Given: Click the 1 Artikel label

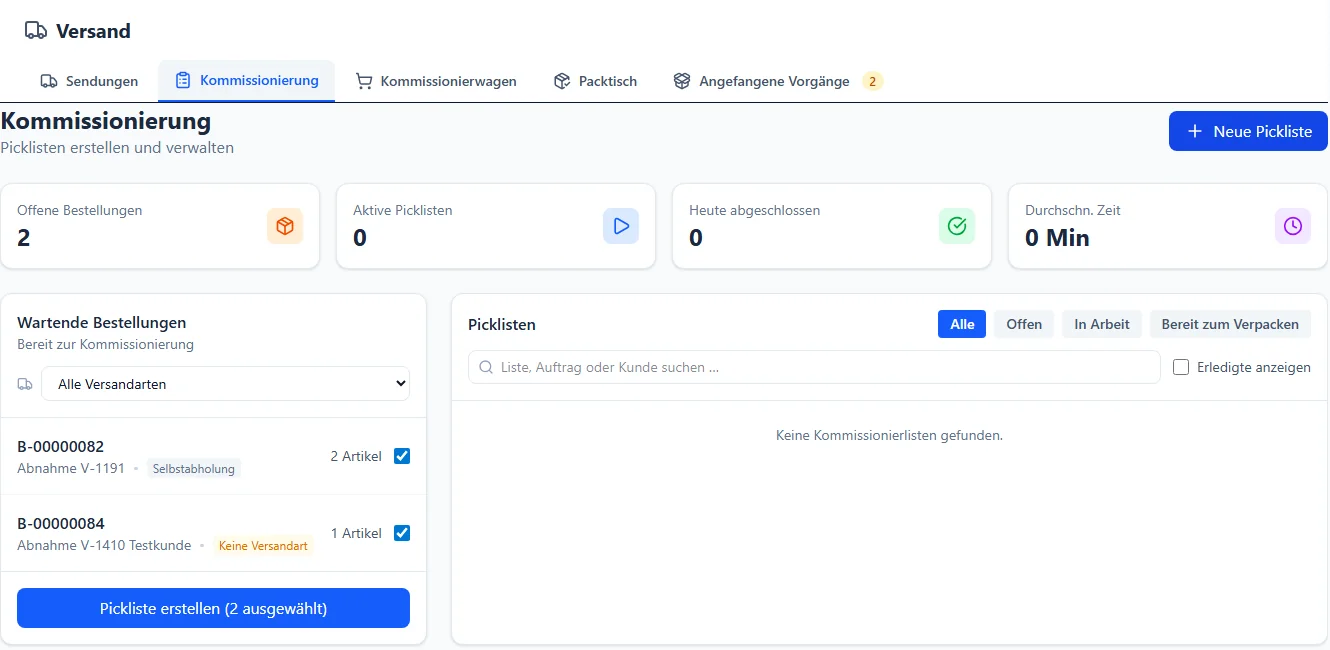Looking at the screenshot, I should [356, 533].
